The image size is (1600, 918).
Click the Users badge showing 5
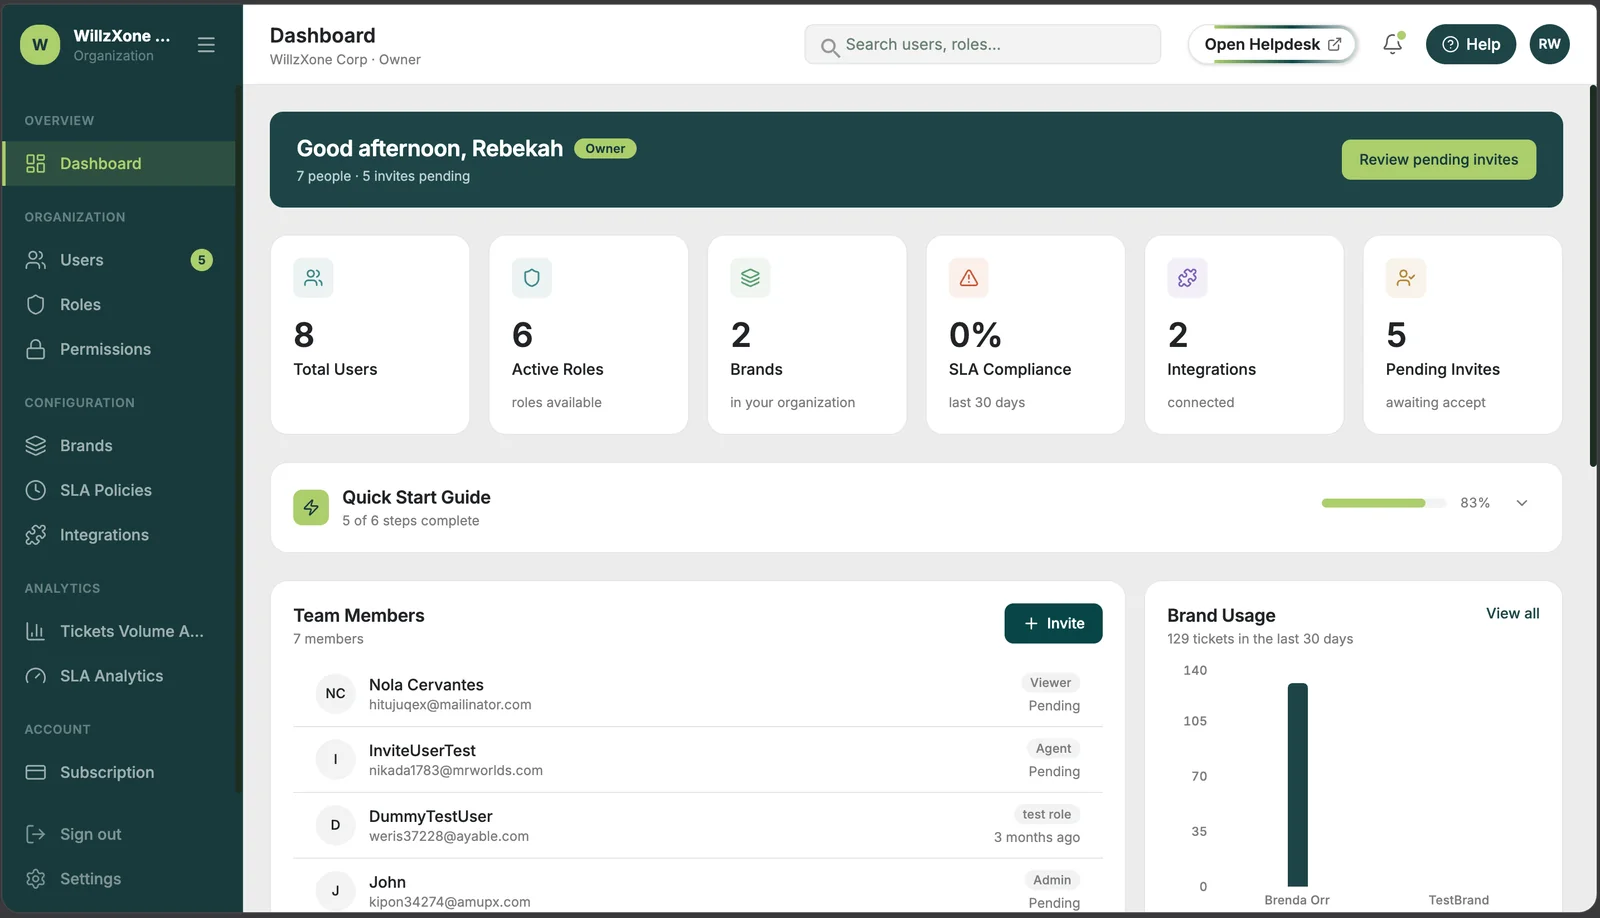[202, 260]
